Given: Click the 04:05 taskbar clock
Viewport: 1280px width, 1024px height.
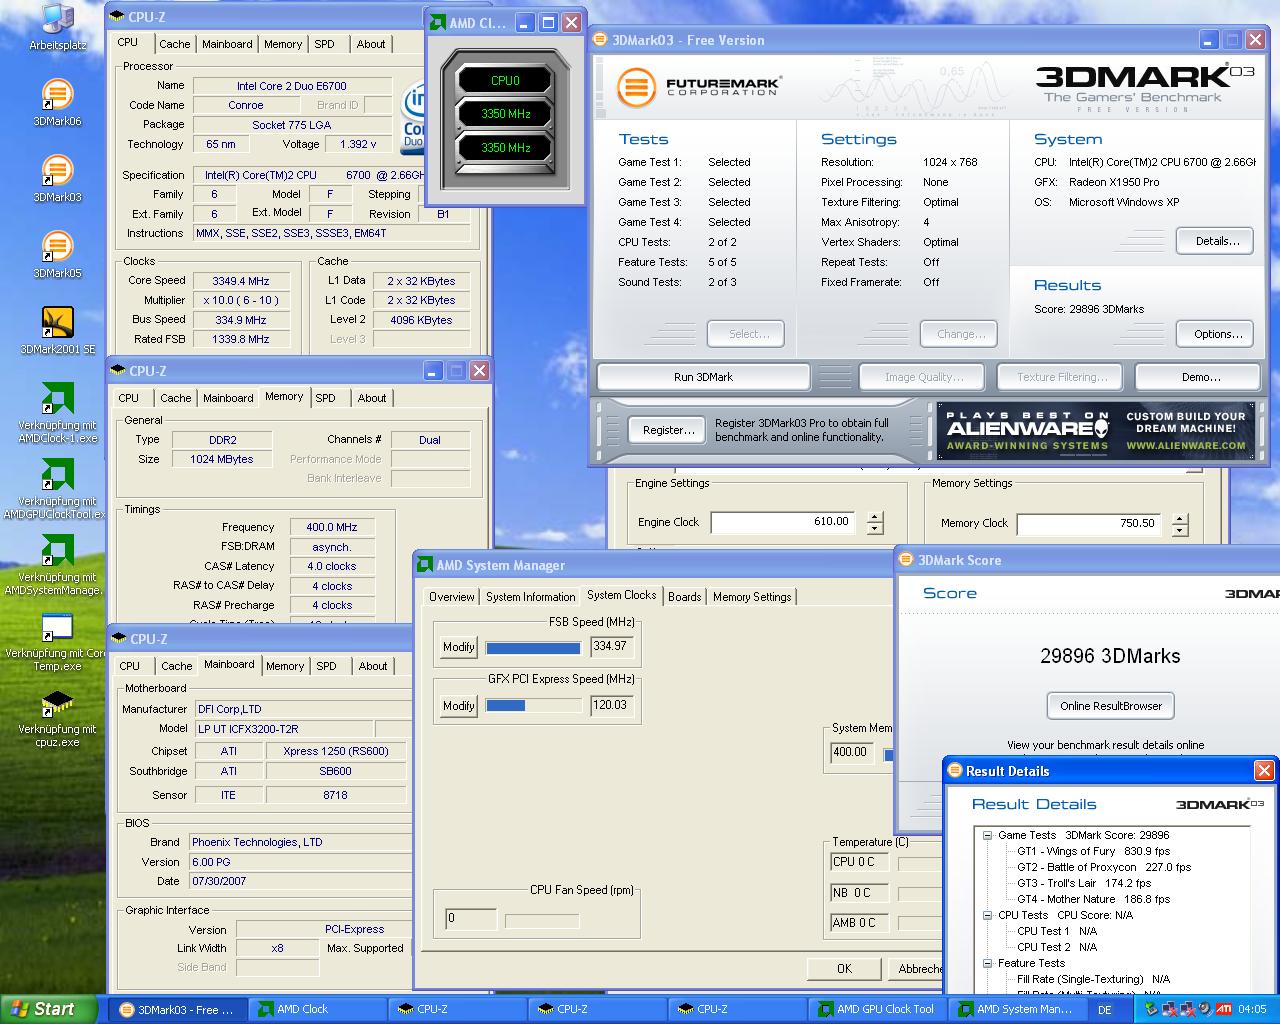Looking at the screenshot, I should tap(1252, 1009).
